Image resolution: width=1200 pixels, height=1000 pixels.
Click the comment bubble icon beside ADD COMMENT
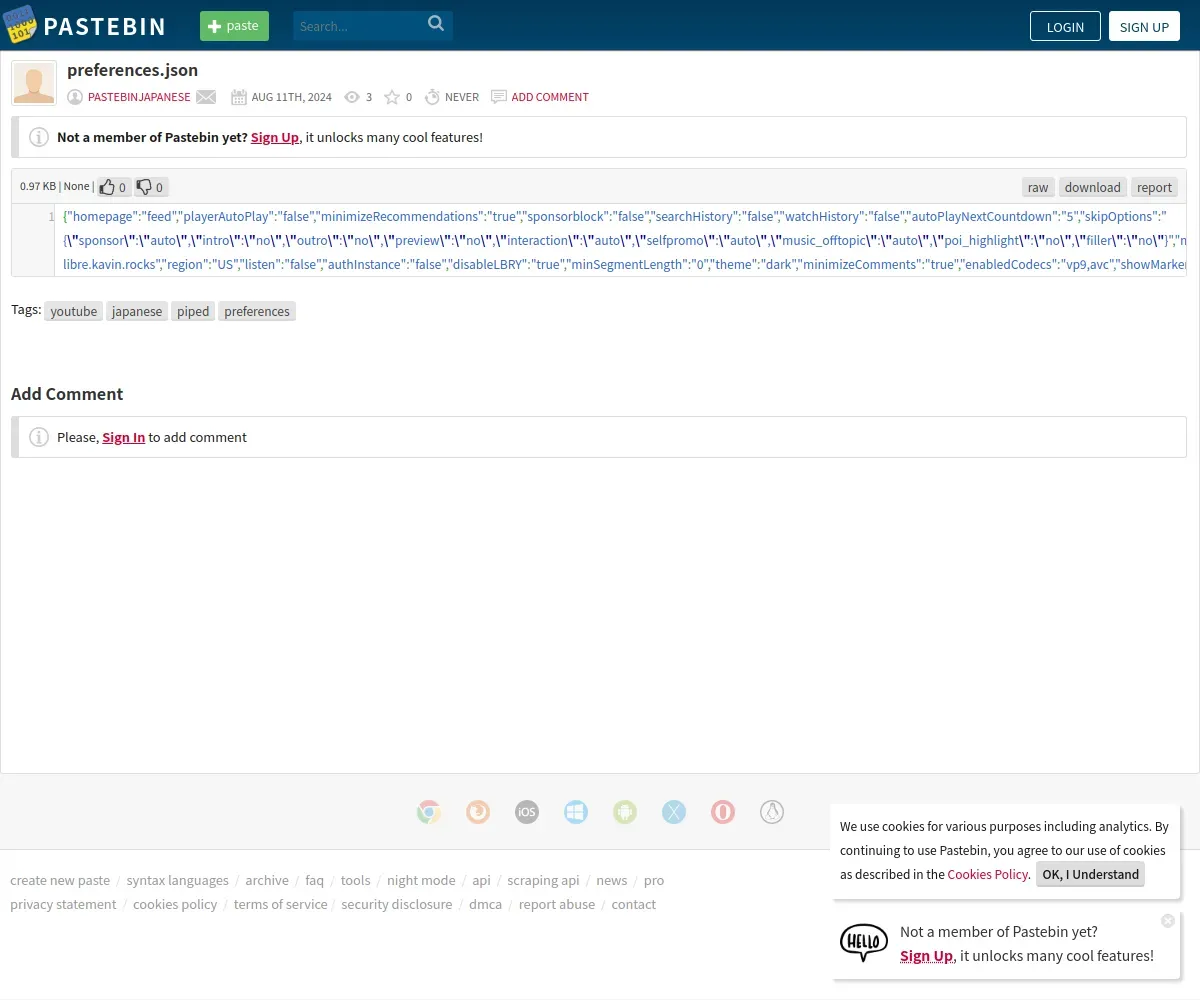click(x=499, y=97)
